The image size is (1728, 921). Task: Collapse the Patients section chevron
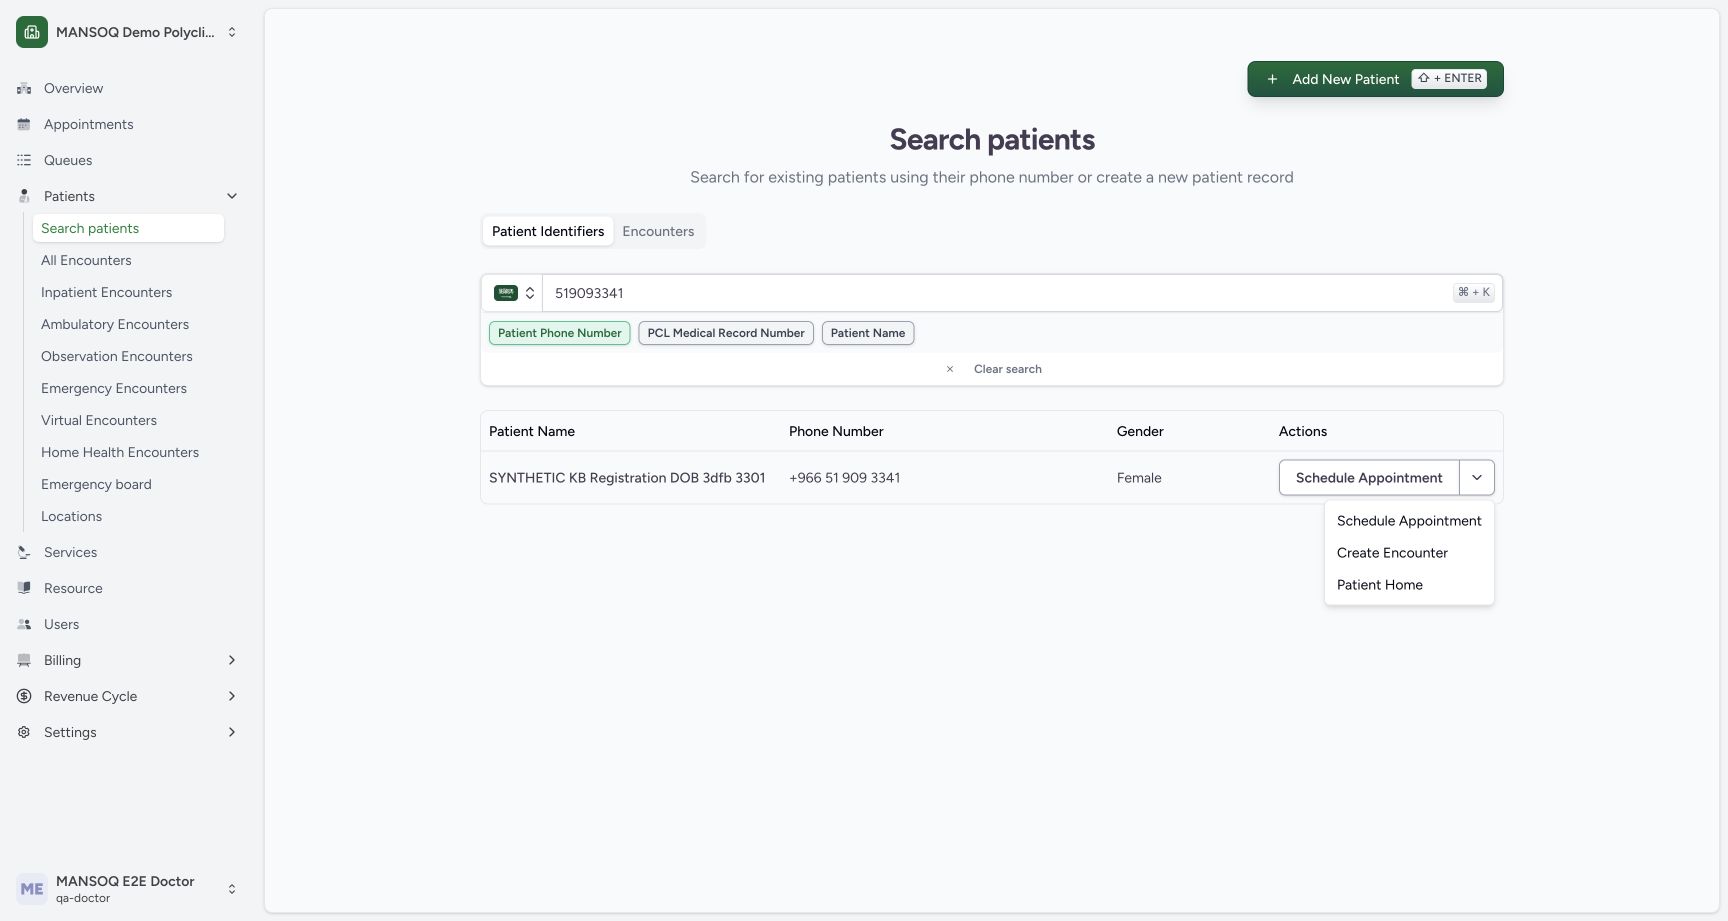click(x=232, y=196)
